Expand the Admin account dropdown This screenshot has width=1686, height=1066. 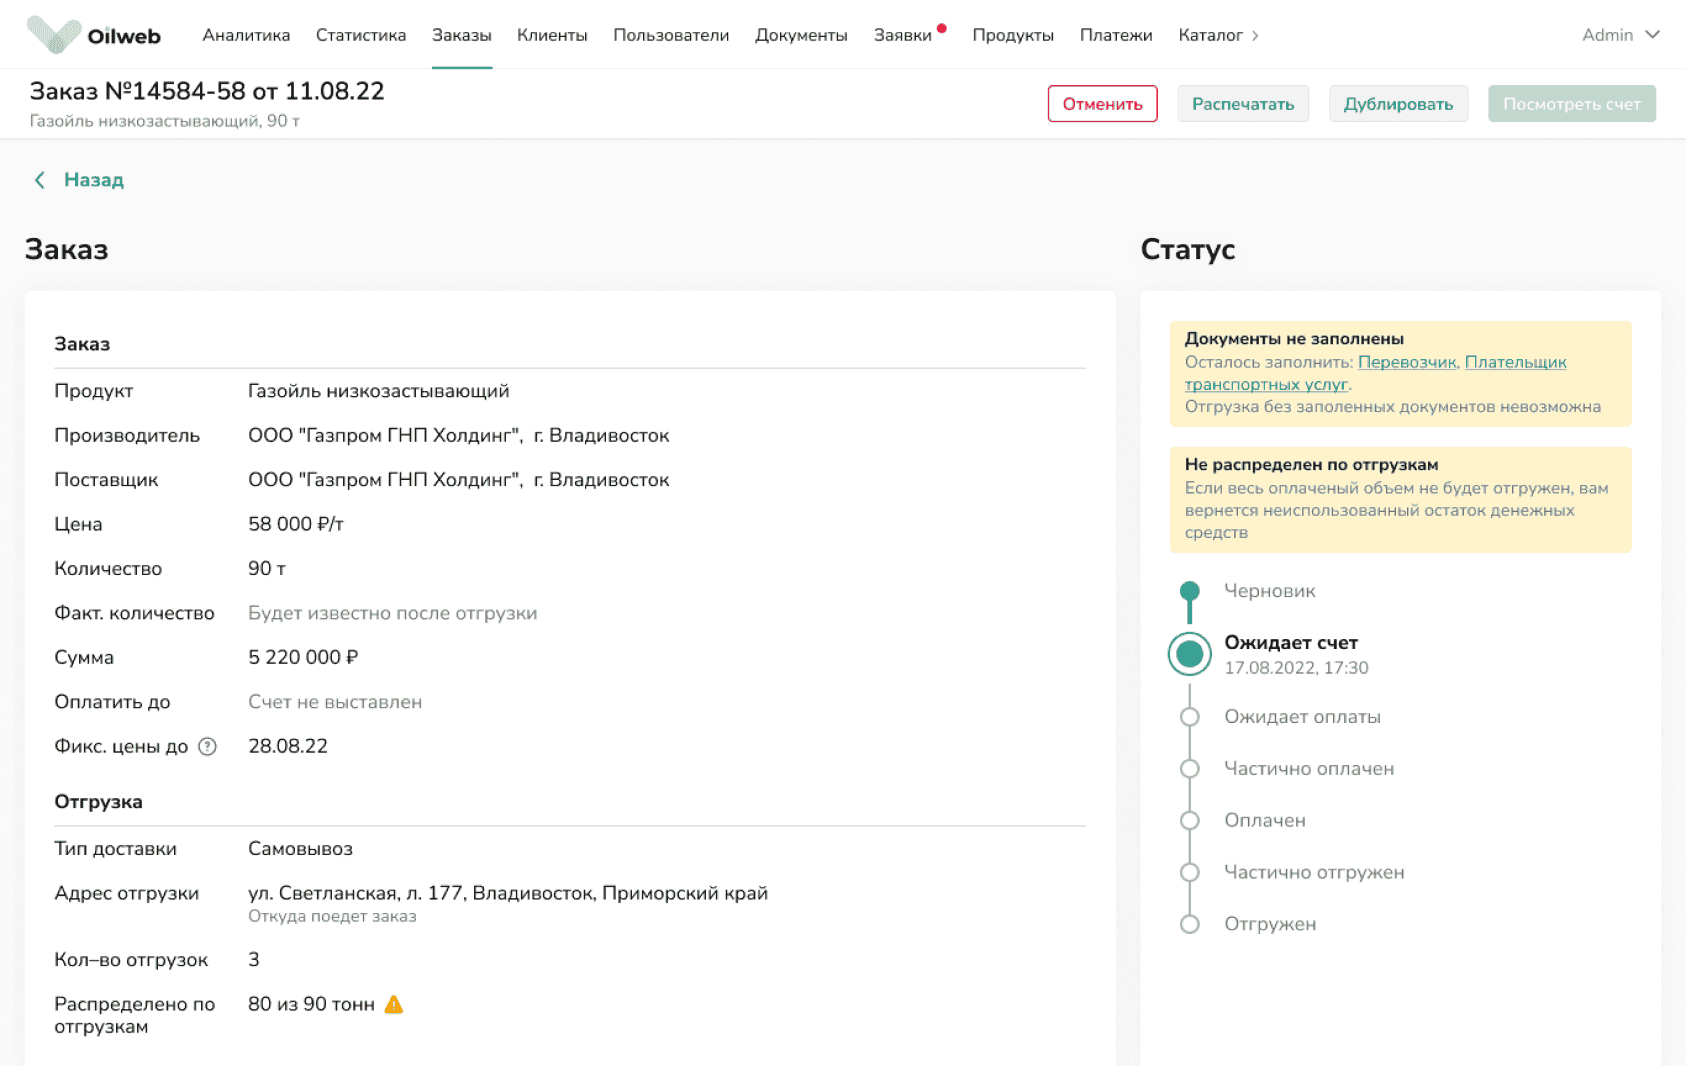[x=1620, y=35]
